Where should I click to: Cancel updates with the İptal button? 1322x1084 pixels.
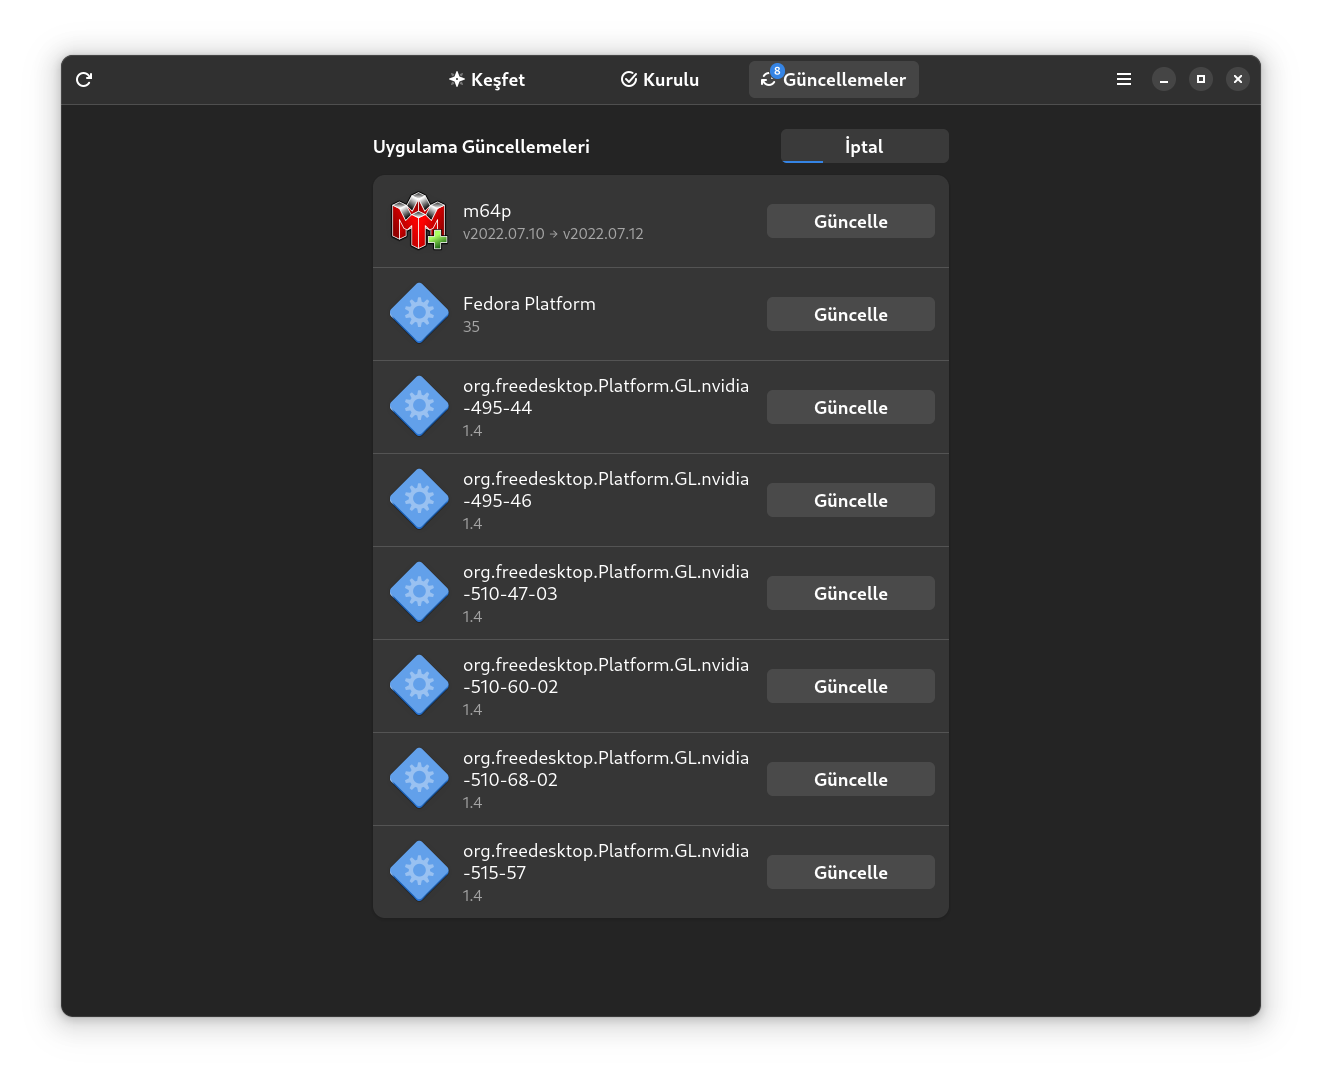pos(865,146)
